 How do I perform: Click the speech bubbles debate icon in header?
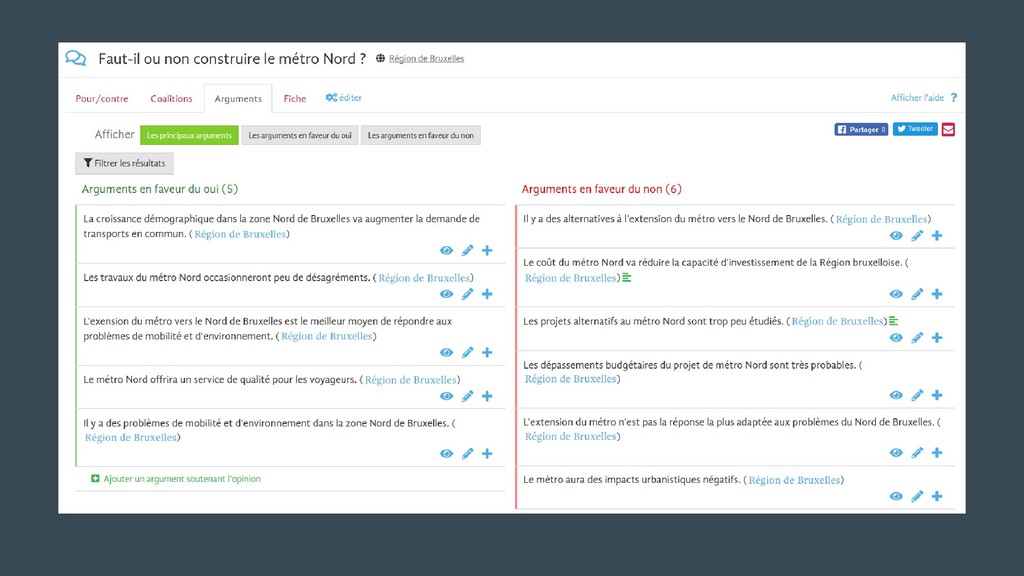coord(76,58)
